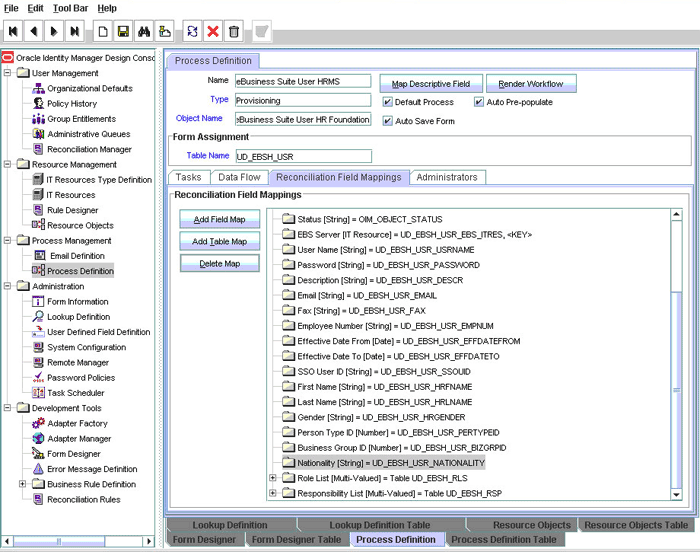Screen dimensions: 700x552
Task: Open Organizational Defaults icon
Action: [x=38, y=88]
